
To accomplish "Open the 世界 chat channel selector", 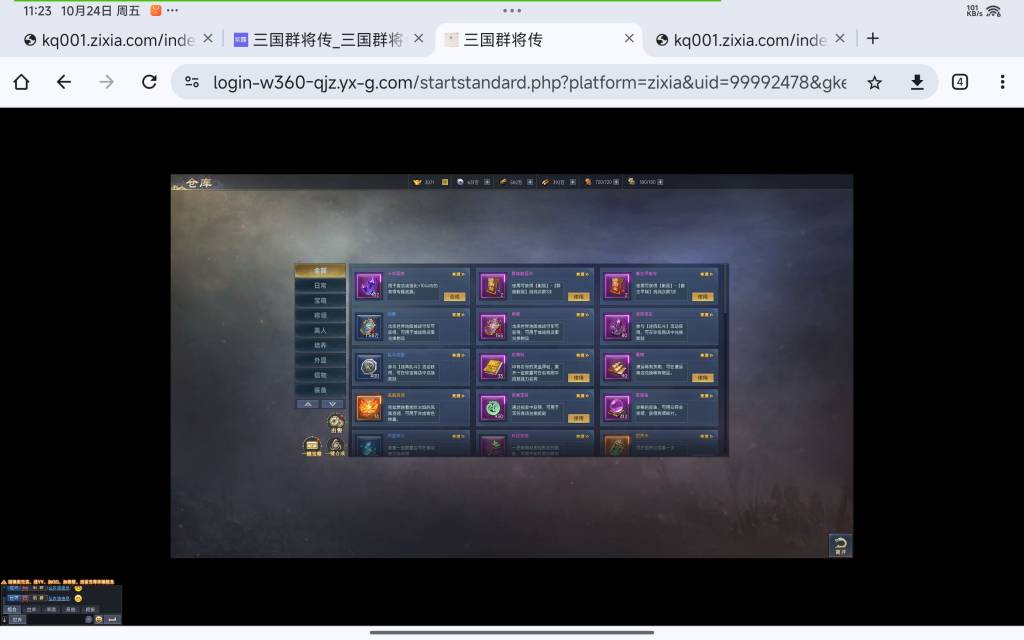I will (17, 620).
